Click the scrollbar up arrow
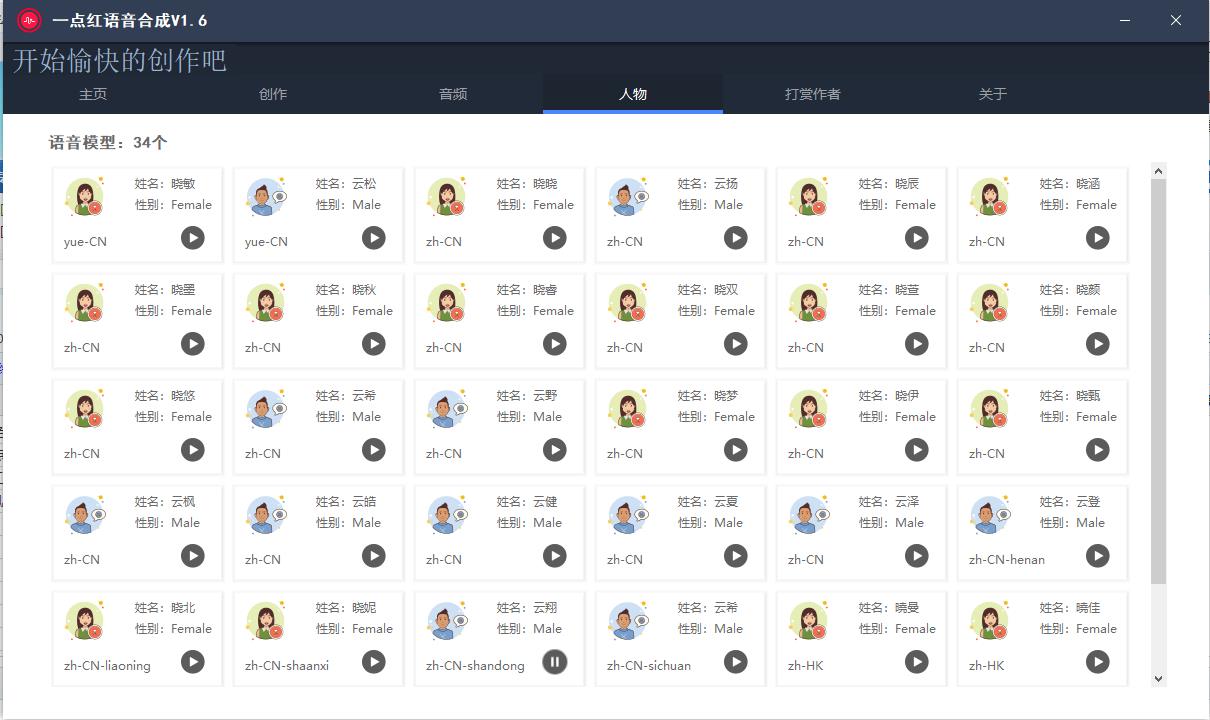 1158,171
